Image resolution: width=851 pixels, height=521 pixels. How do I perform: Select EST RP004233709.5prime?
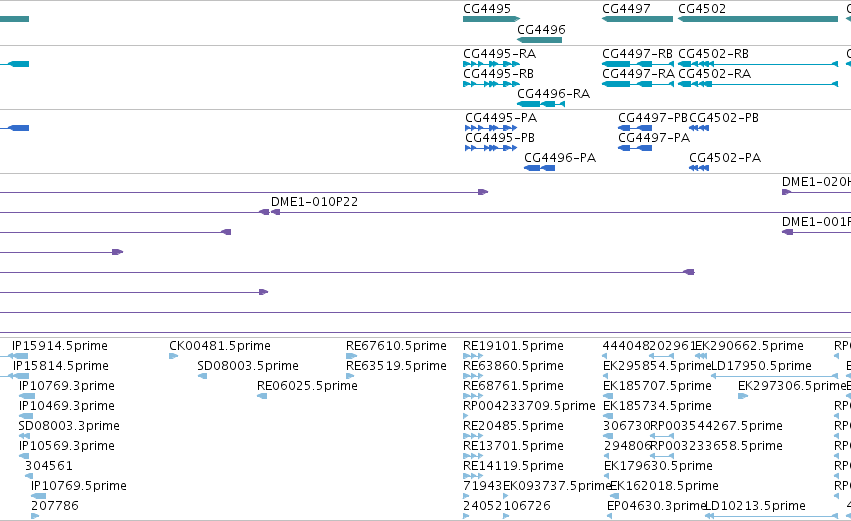pyautogui.click(x=529, y=406)
